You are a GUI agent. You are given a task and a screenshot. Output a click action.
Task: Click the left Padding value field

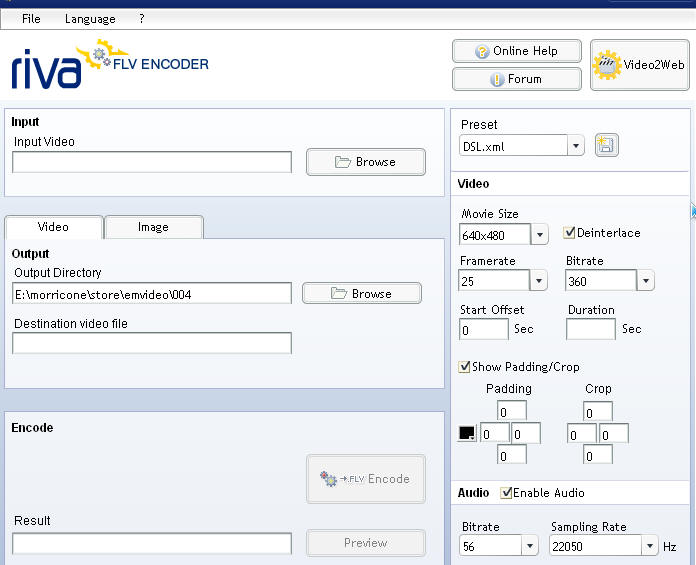[x=495, y=433]
